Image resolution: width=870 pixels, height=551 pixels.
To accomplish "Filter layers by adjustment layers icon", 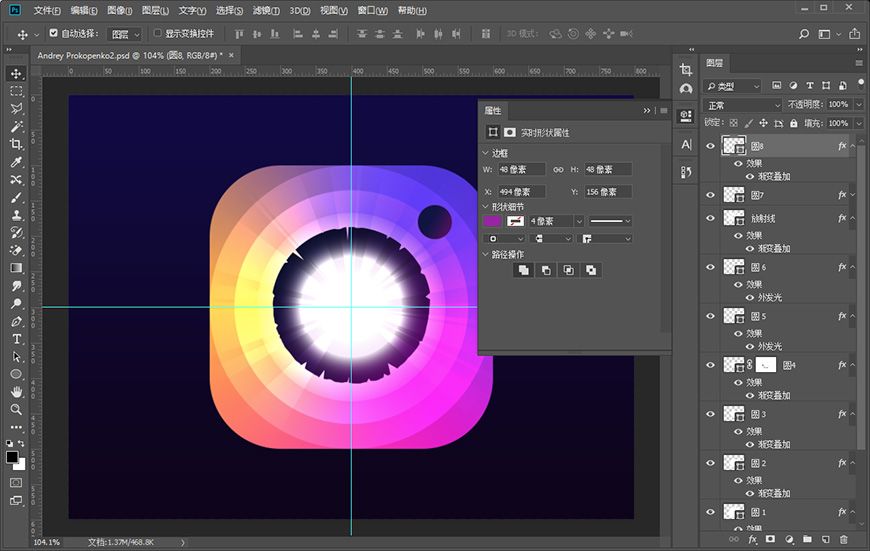I will pyautogui.click(x=793, y=85).
